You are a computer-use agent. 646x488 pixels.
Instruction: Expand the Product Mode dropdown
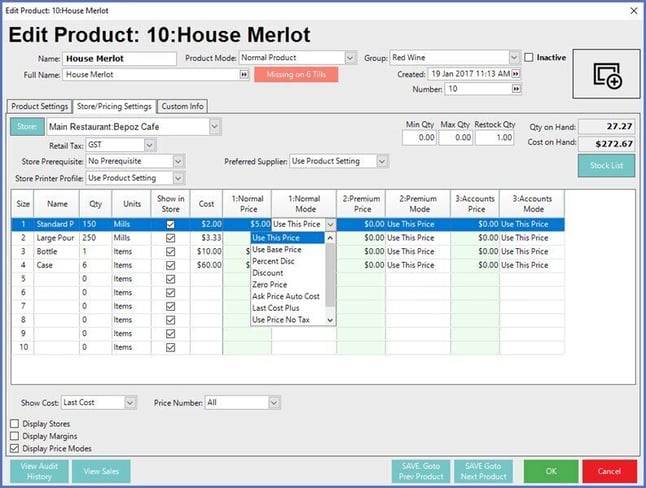click(350, 58)
